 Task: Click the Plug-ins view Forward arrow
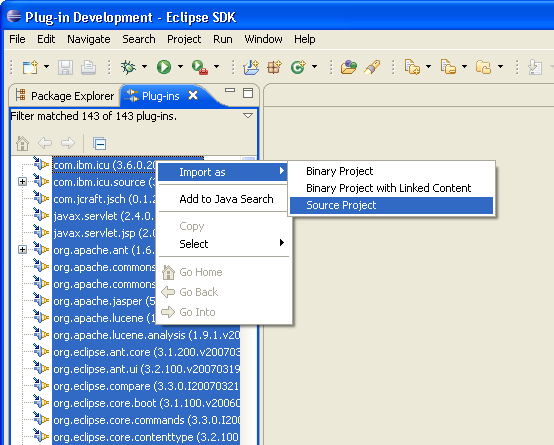[67, 143]
